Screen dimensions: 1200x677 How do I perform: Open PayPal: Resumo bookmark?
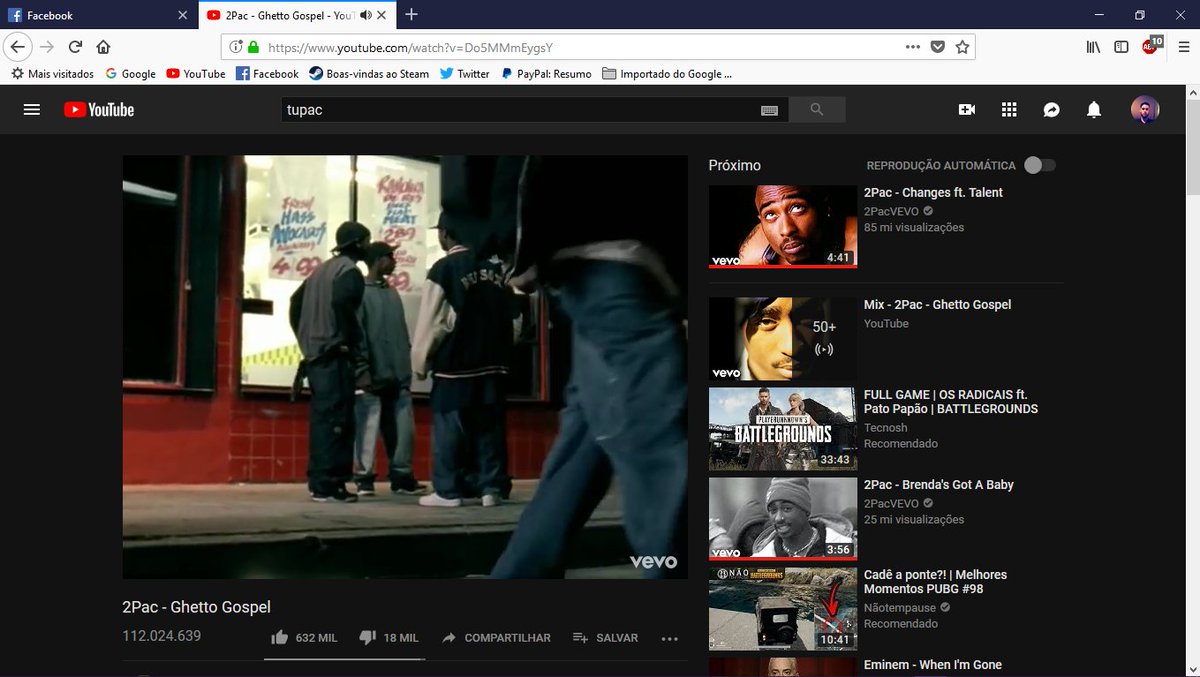[546, 74]
